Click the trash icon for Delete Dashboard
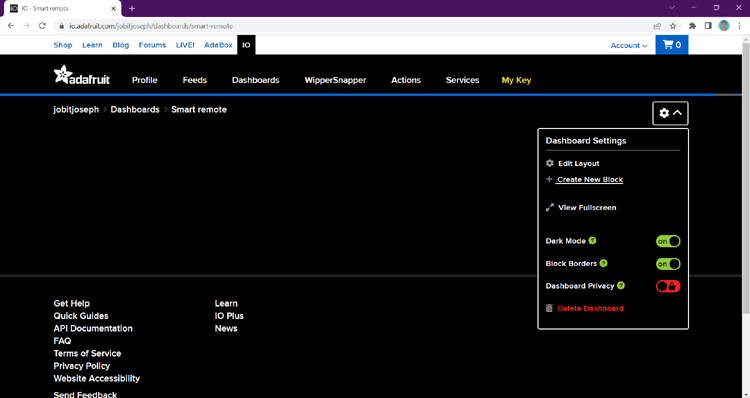Screen dimensions: 750x398 point(549,308)
